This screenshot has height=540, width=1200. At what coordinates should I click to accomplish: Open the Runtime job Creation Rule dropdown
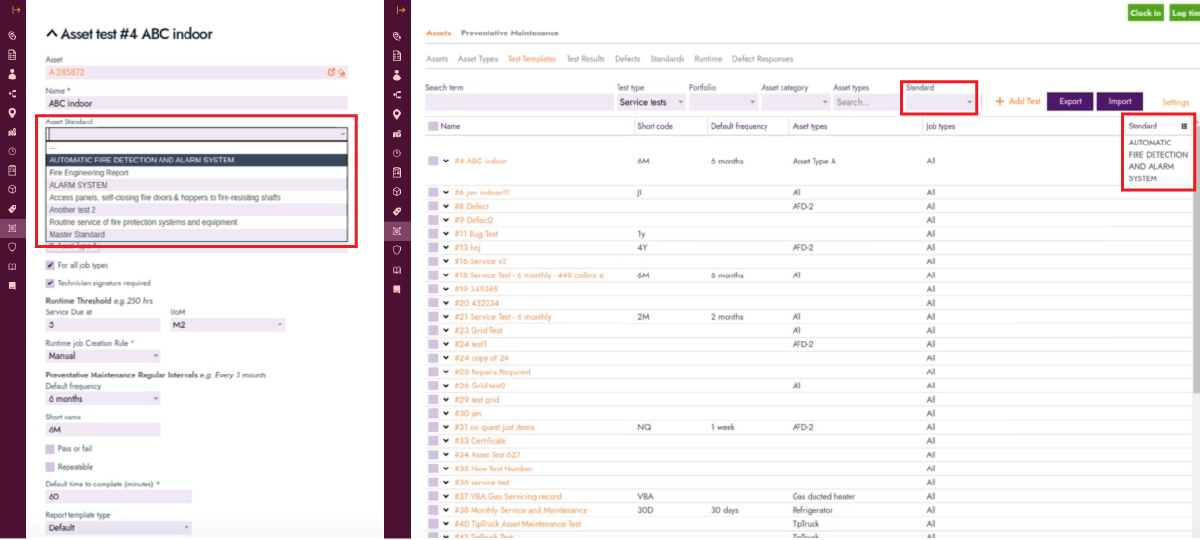pyautogui.click(x=103, y=355)
